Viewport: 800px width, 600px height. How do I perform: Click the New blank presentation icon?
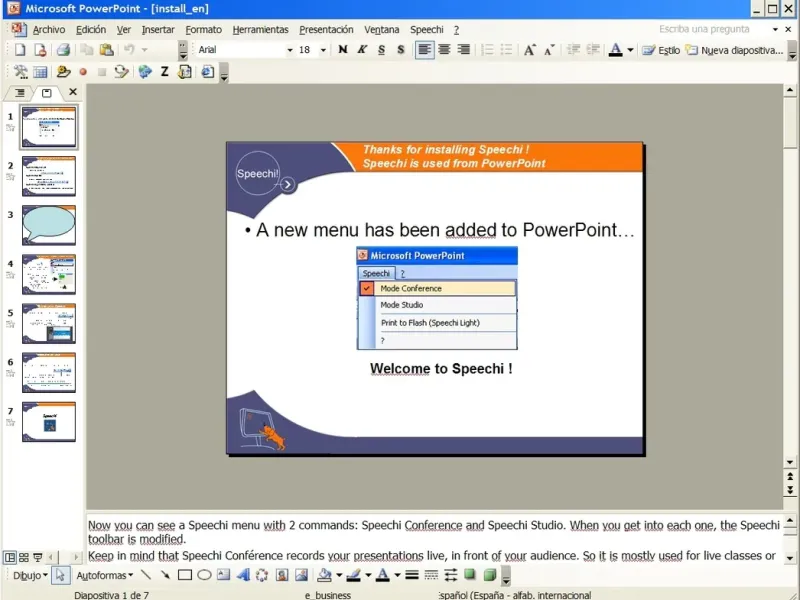pyautogui.click(x=20, y=49)
